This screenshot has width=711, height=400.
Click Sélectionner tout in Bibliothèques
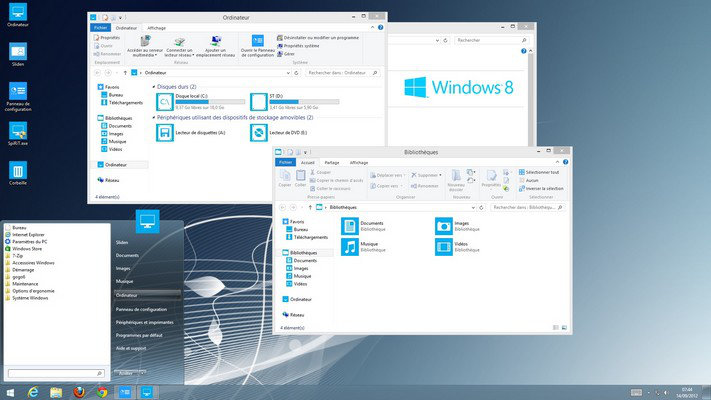click(x=539, y=172)
